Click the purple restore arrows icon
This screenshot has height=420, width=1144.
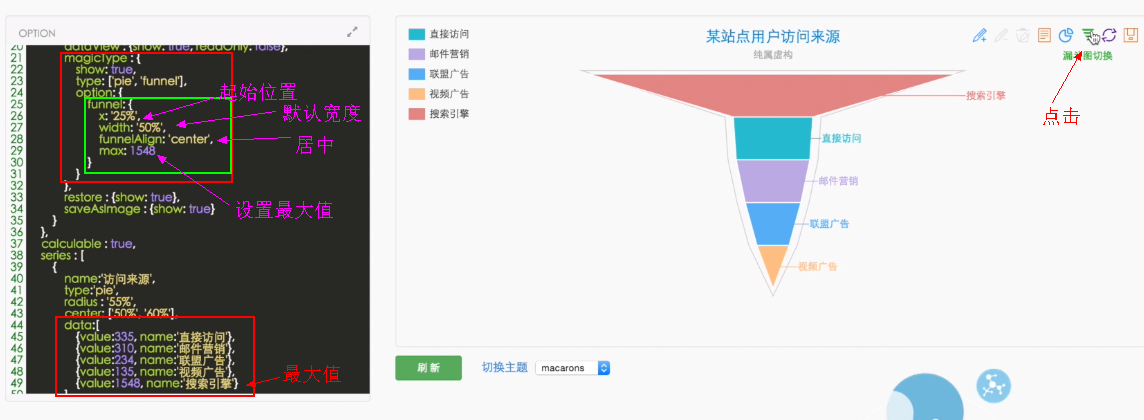coord(1109,35)
